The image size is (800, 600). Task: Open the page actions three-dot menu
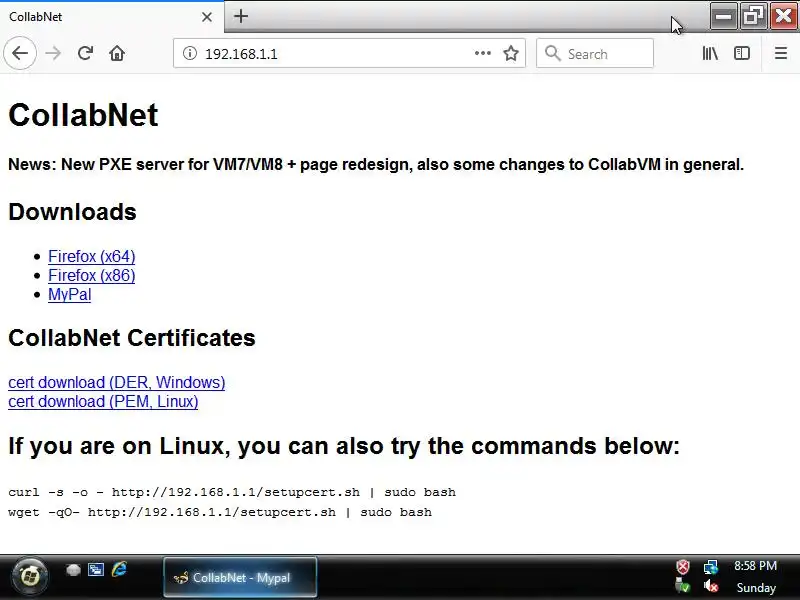pos(482,53)
